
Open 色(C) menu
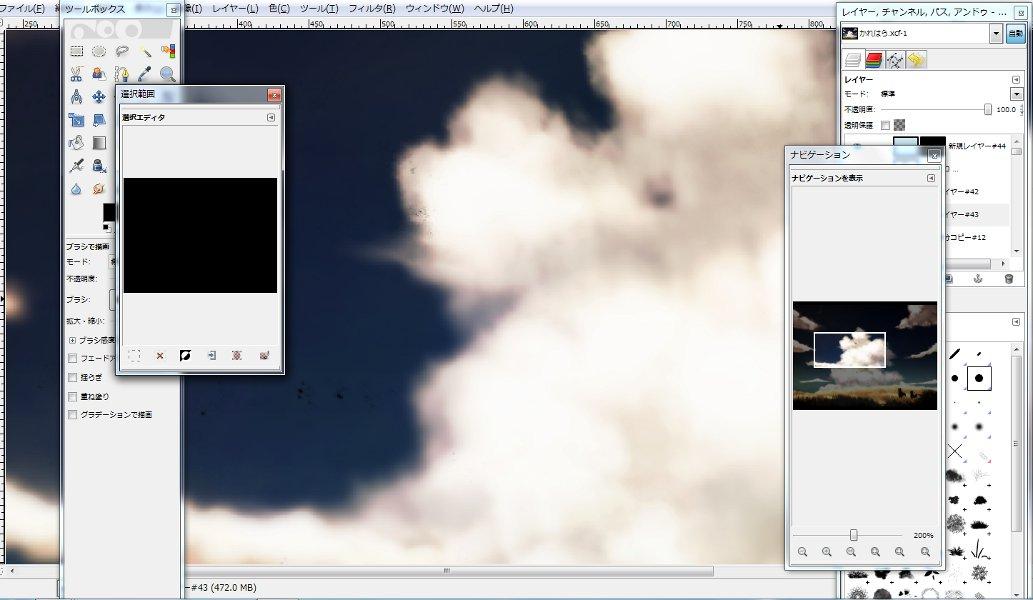279,9
